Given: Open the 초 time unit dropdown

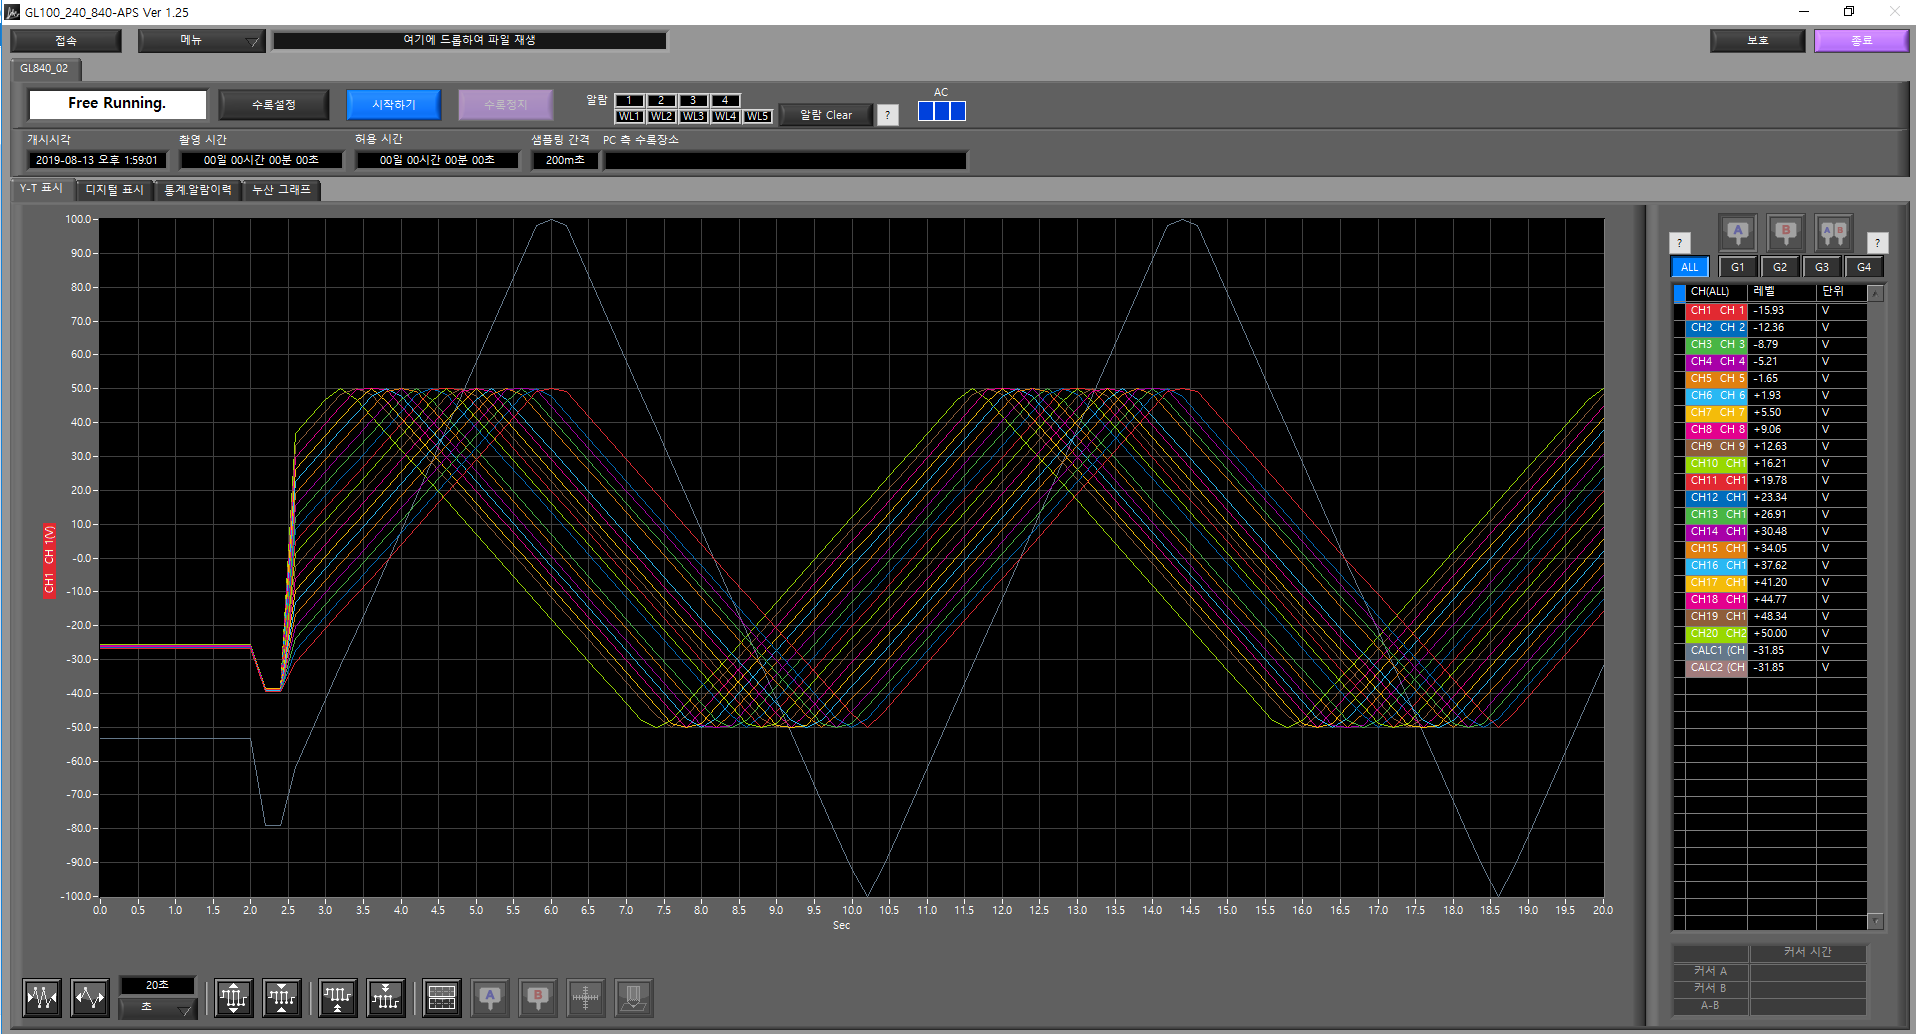Looking at the screenshot, I should click(157, 1007).
